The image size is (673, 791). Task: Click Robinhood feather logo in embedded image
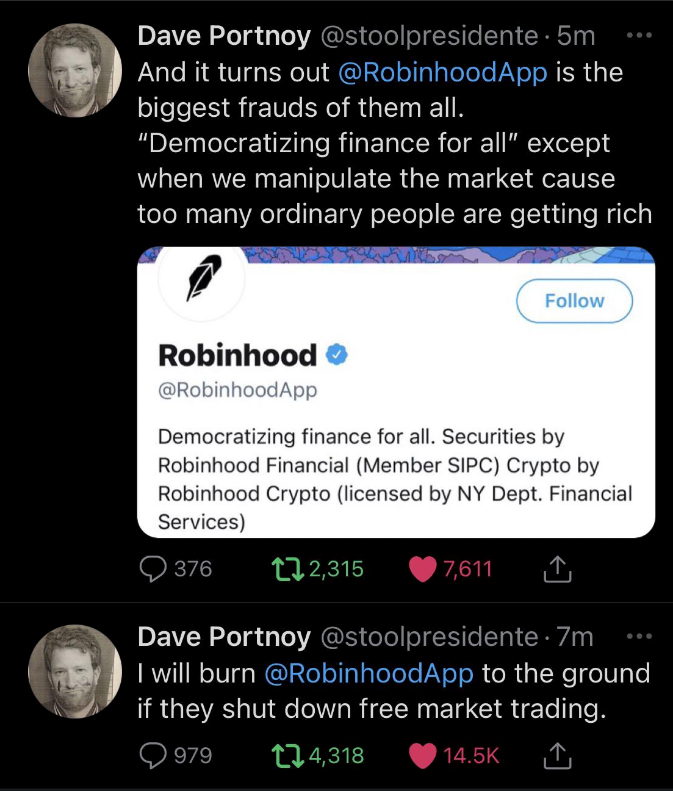(203, 277)
